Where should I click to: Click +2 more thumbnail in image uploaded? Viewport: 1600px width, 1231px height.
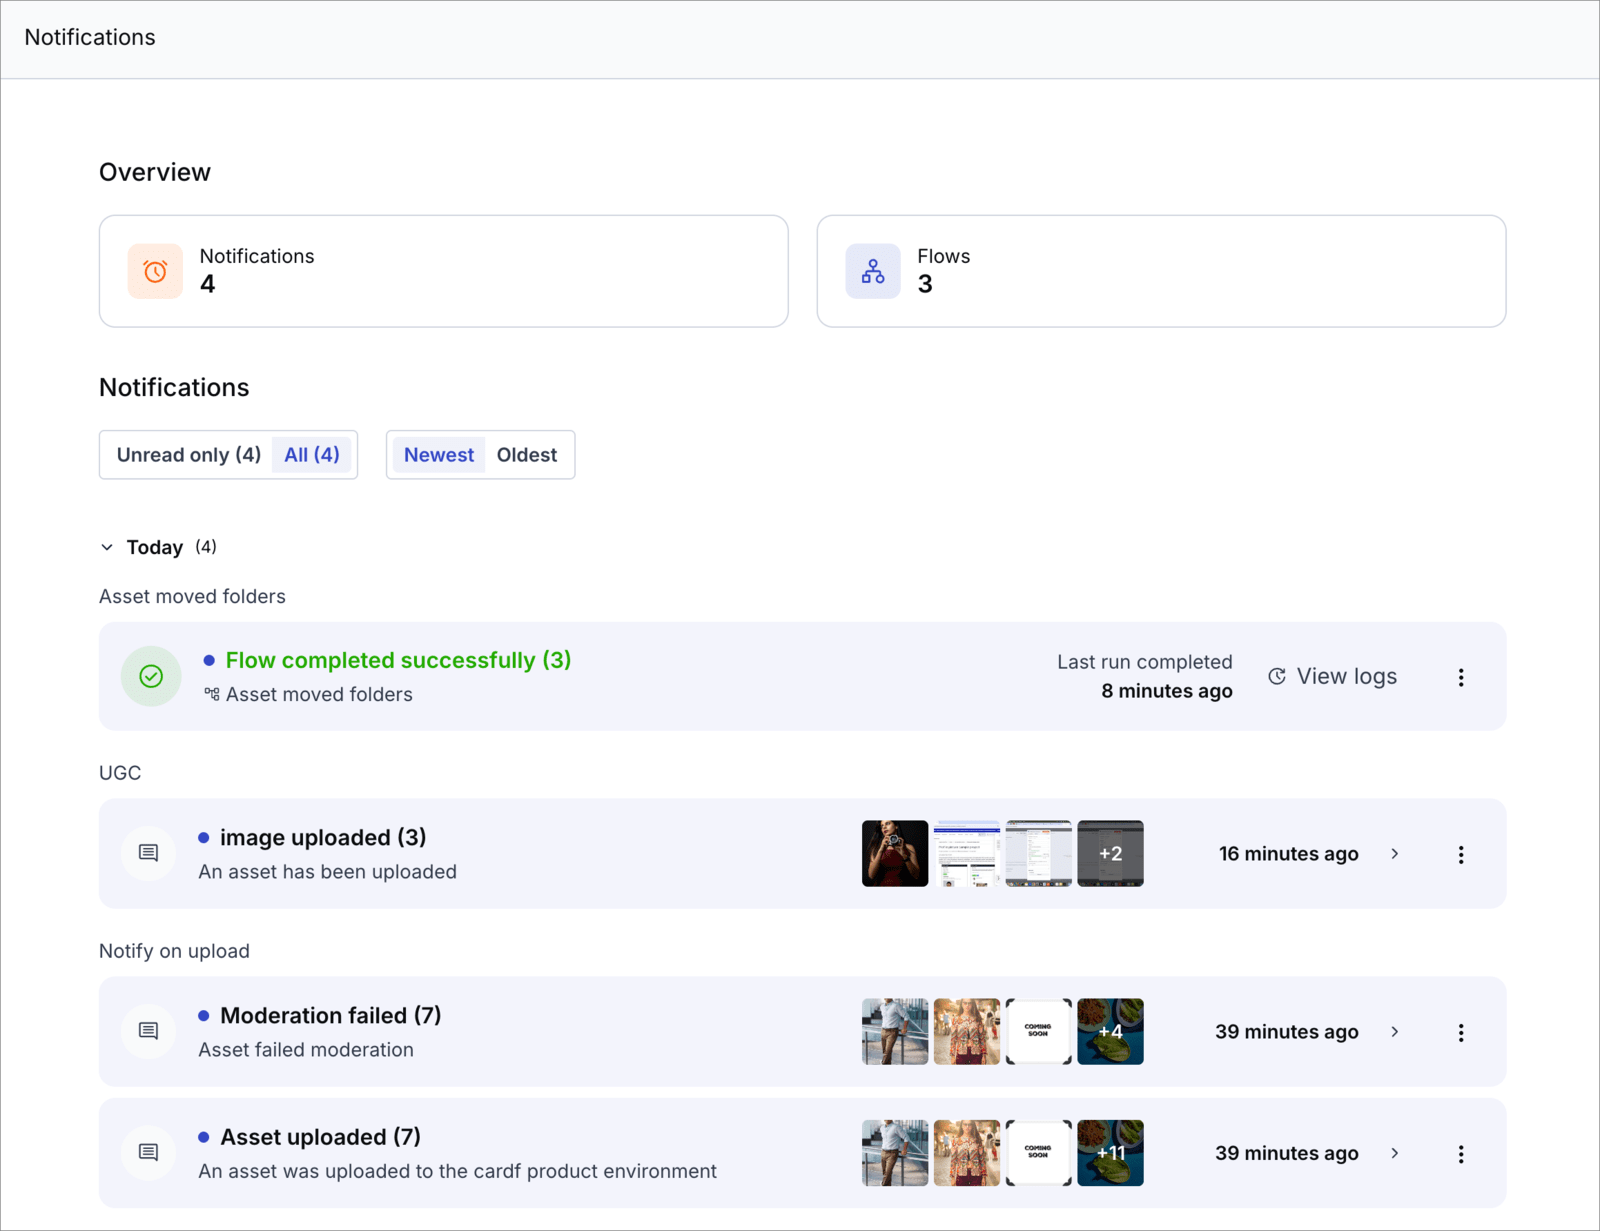click(1111, 854)
